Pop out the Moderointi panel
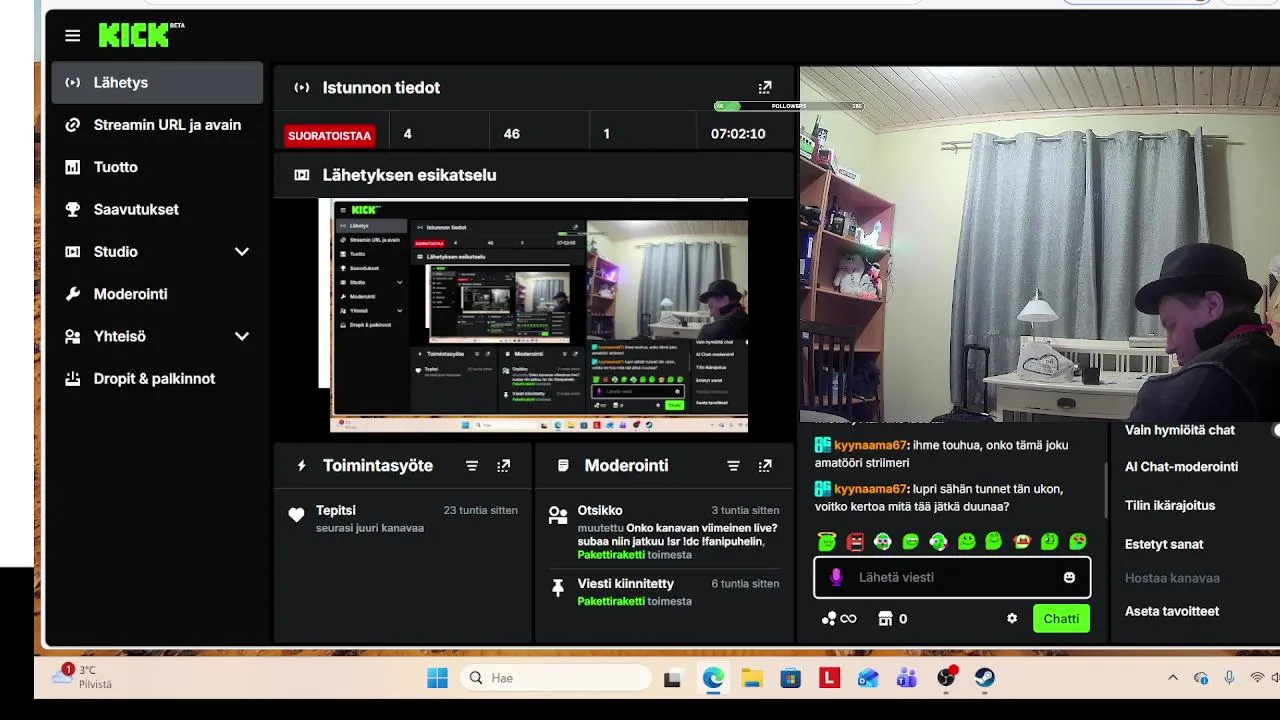The image size is (1280, 720). [x=765, y=466]
